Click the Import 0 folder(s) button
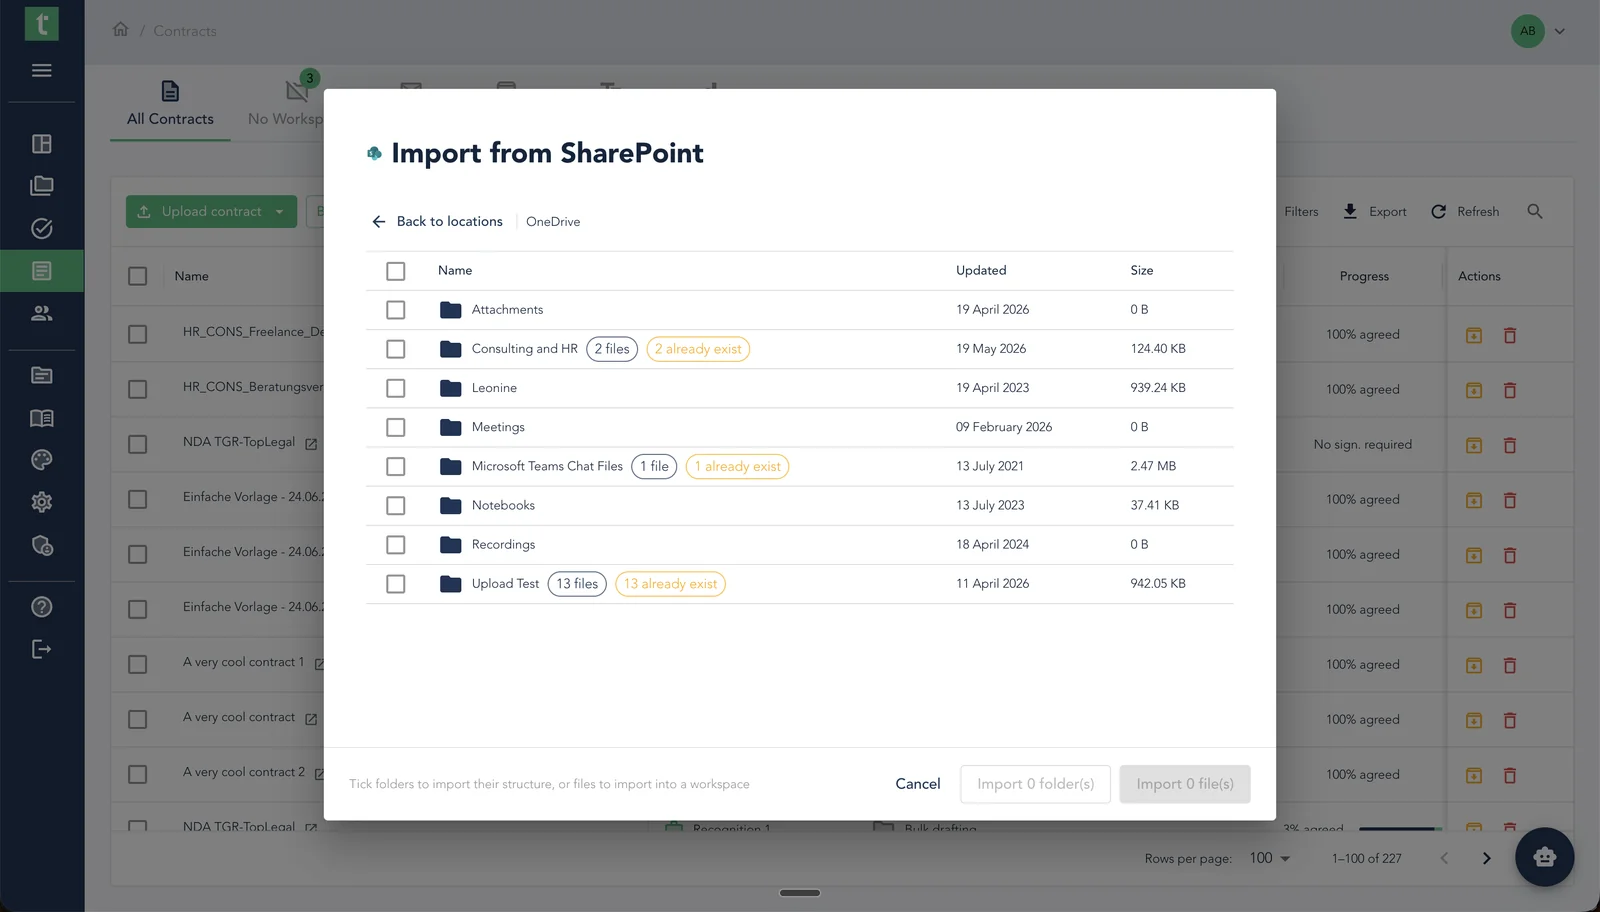The width and height of the screenshot is (1600, 912). click(x=1035, y=784)
